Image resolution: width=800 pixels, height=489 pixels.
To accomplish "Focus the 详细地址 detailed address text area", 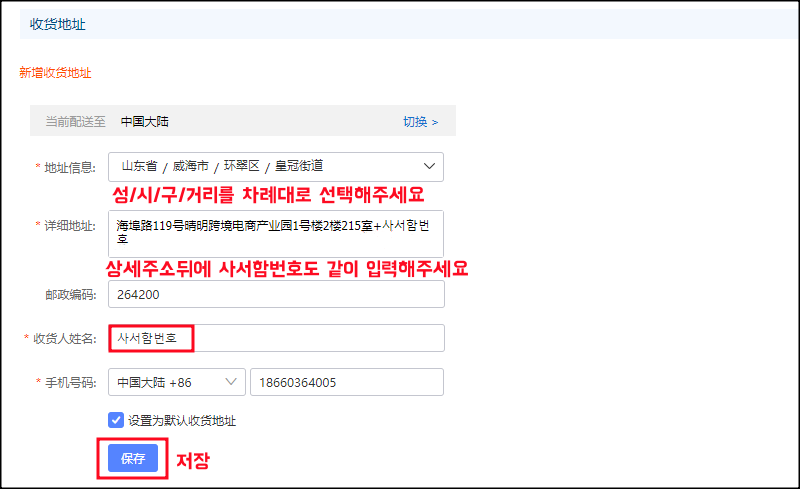I will 276,233.
